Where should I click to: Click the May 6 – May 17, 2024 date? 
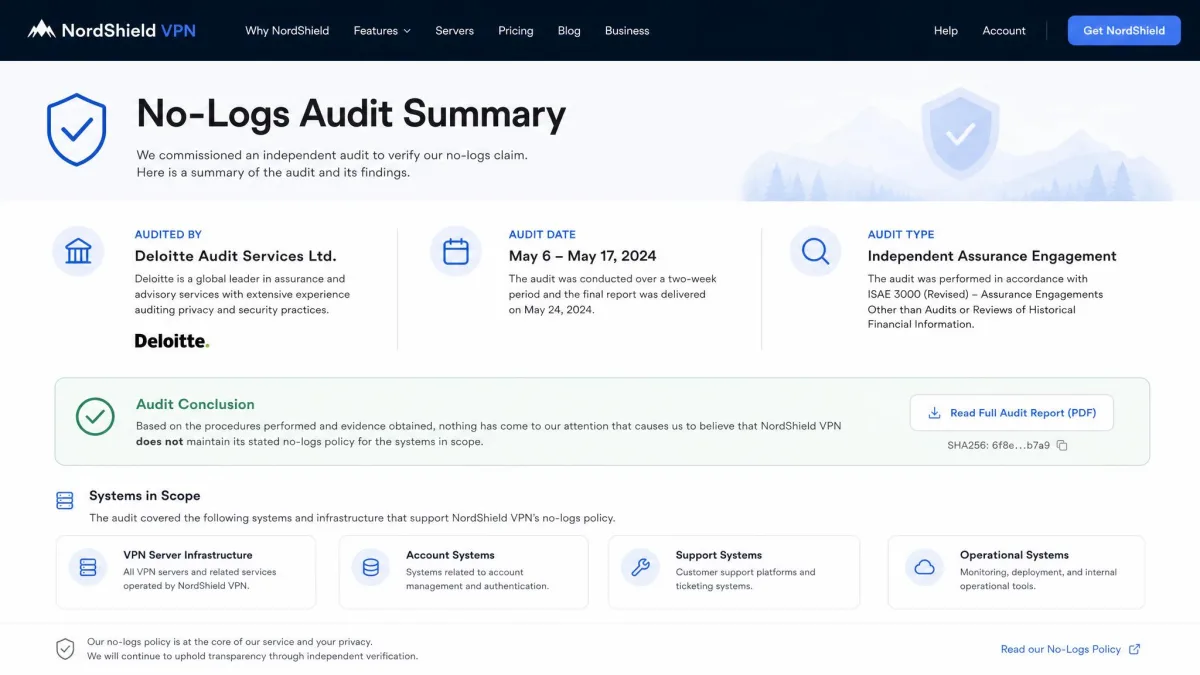[x=583, y=256]
